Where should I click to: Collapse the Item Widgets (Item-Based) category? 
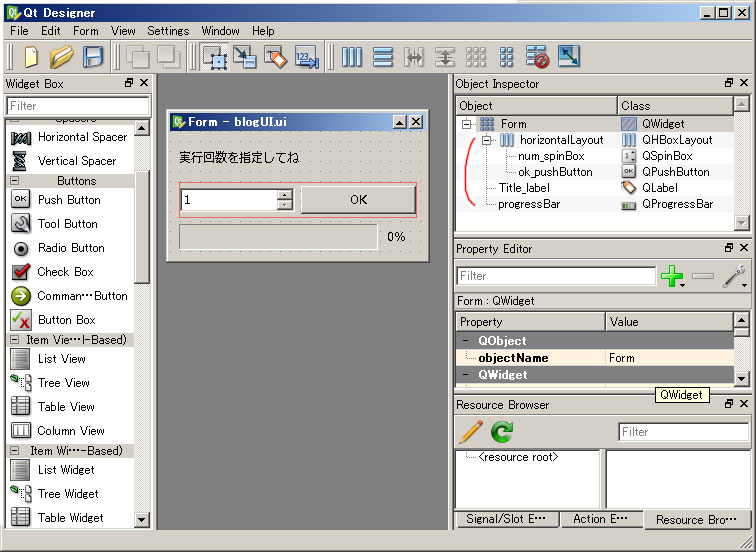click(x=14, y=451)
